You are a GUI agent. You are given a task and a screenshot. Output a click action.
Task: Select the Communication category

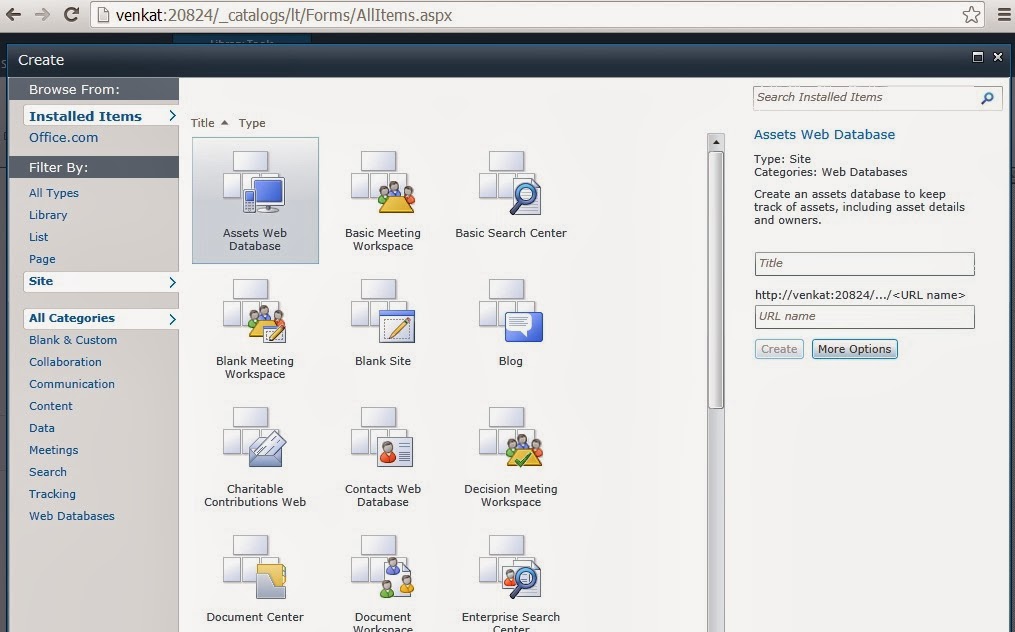72,384
